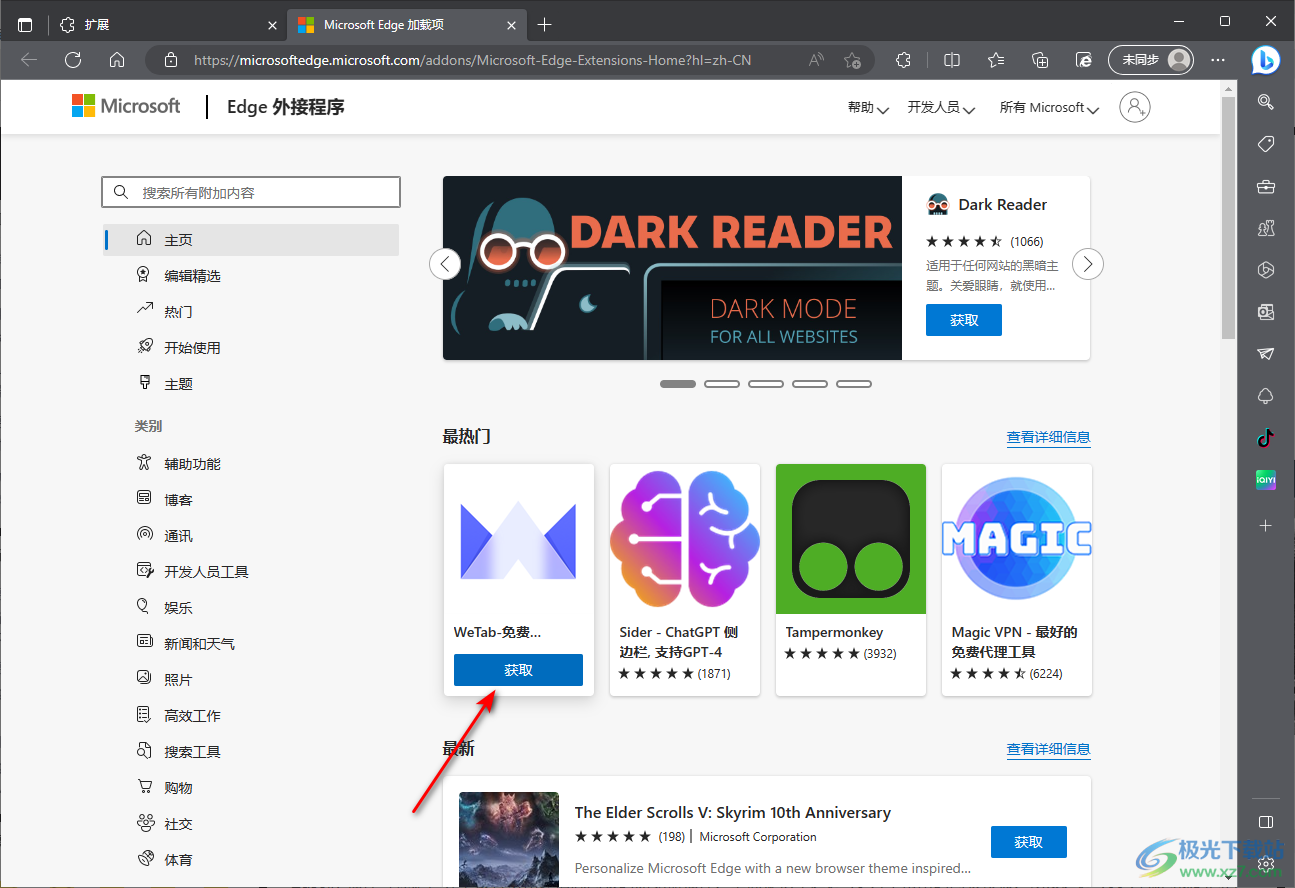Screen dimensions: 1295x888
Task: Select 开始使用 in left navigation
Action: (x=251, y=348)
